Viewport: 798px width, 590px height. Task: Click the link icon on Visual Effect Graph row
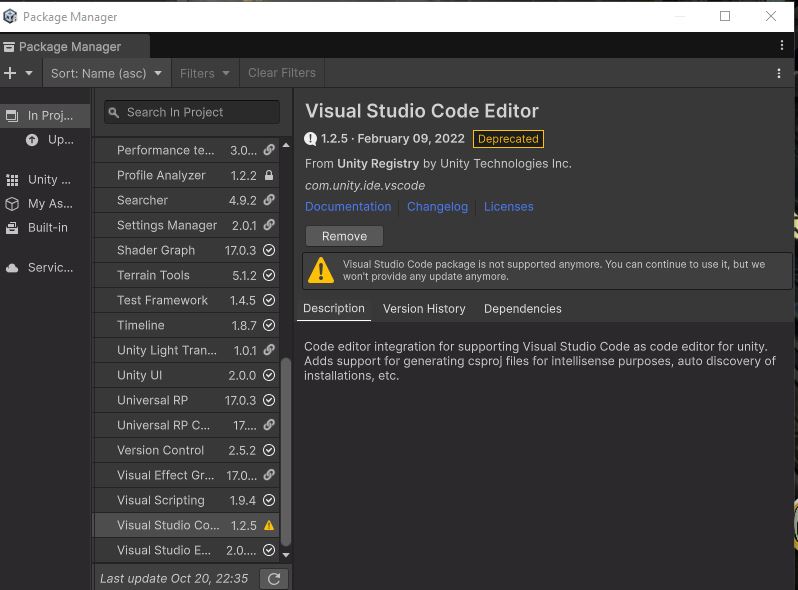pos(269,475)
